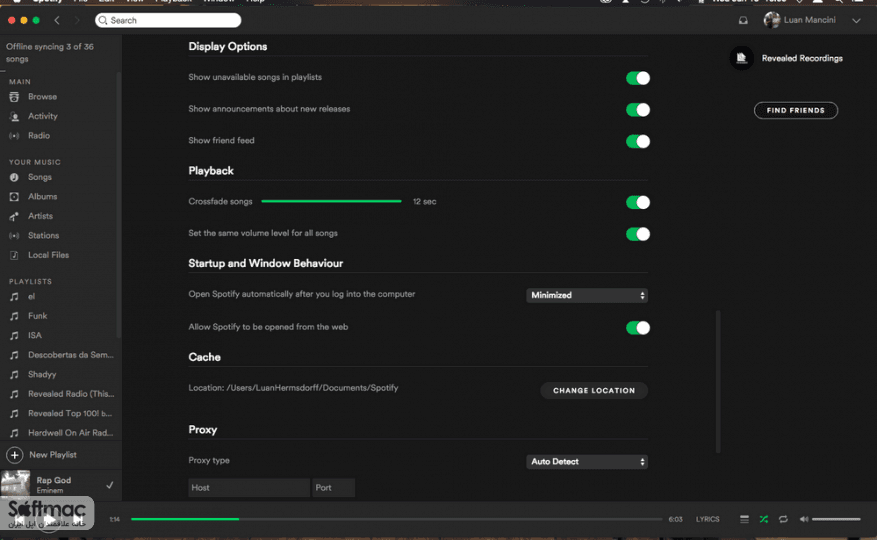Toggle Allow Spotify opened from the web
This screenshot has height=540, width=877.
[x=638, y=328]
